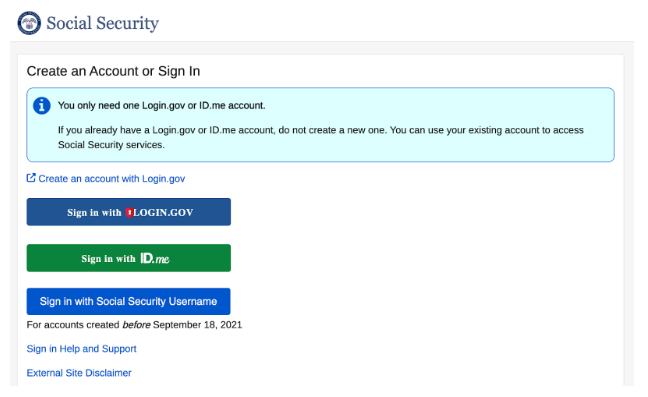Screen dimensions: 648x397
Task: Click the 'For accounts created before September 18' note
Action: point(134,325)
